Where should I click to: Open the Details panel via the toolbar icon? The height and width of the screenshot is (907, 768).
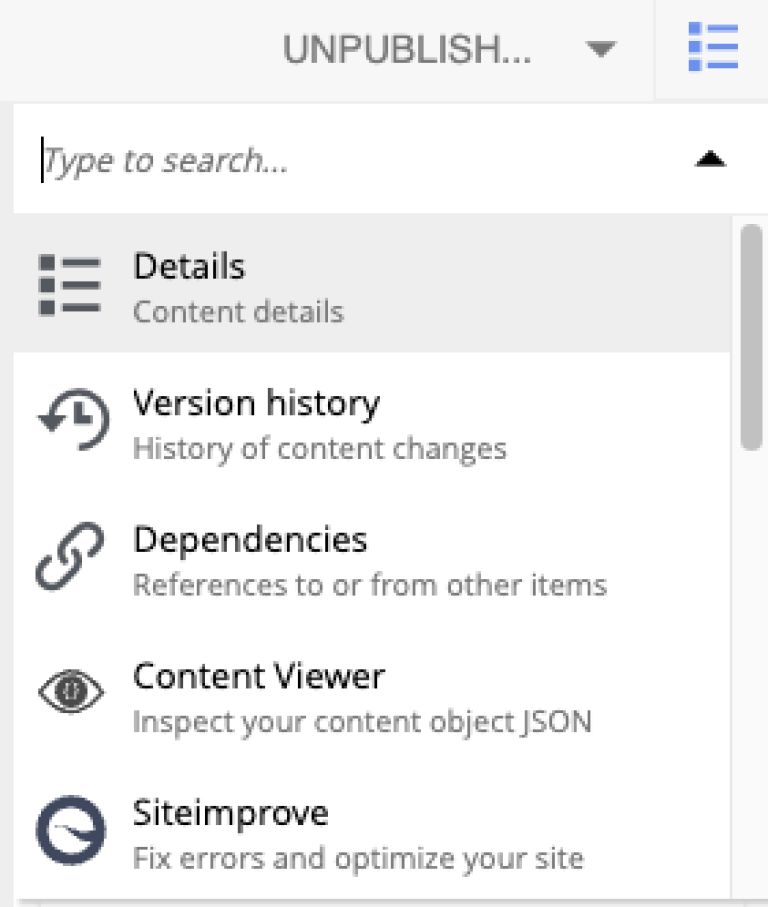[x=713, y=47]
